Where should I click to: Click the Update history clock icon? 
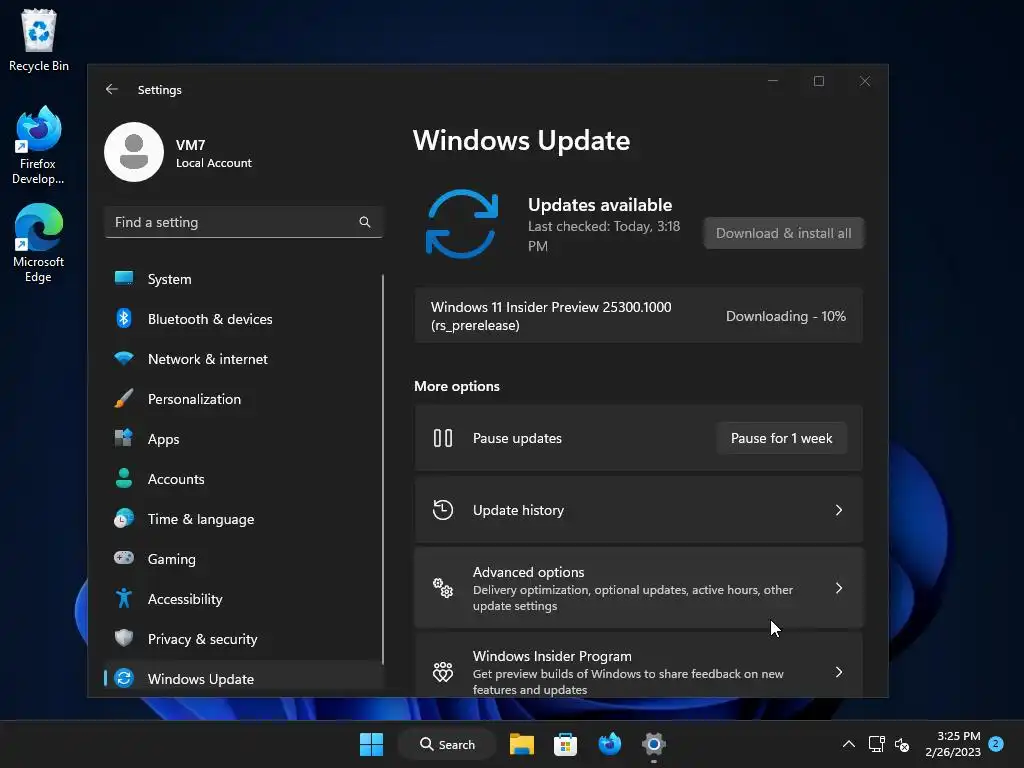(443, 510)
